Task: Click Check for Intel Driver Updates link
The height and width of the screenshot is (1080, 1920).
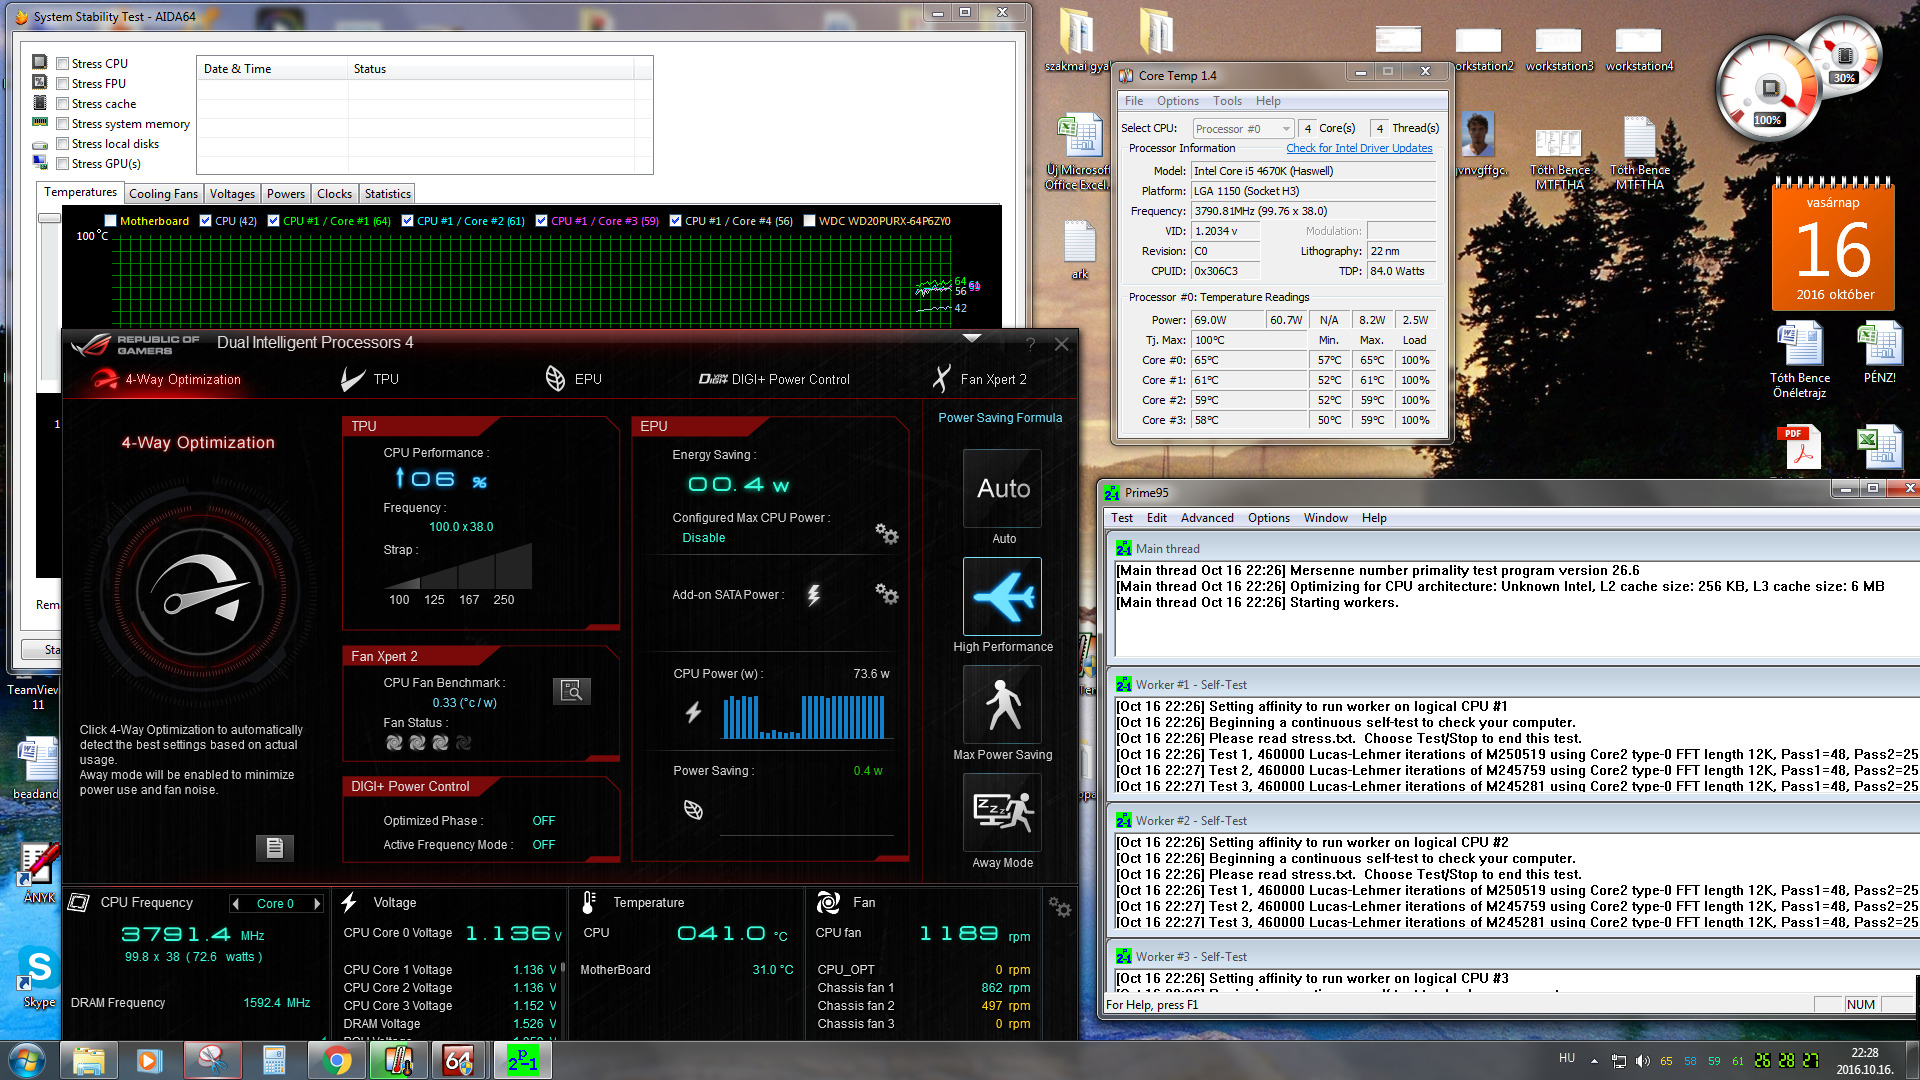Action: pyautogui.click(x=1359, y=148)
